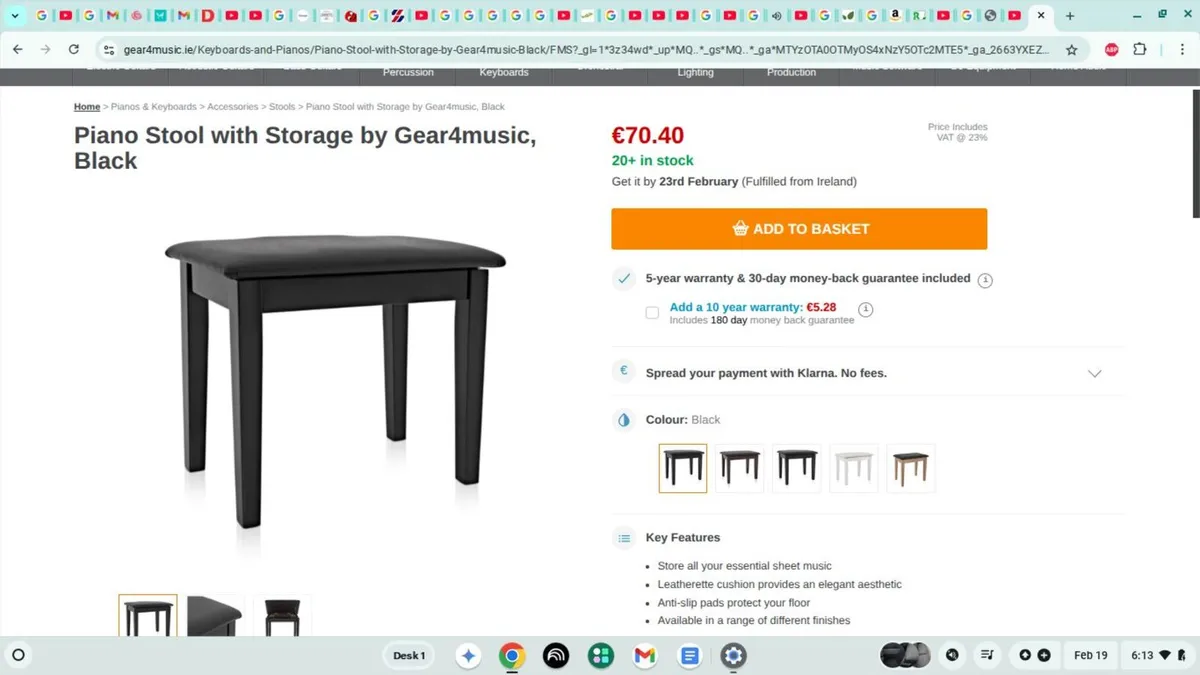
Task: Open the browser Extensions puzzle icon
Action: pos(1139,48)
